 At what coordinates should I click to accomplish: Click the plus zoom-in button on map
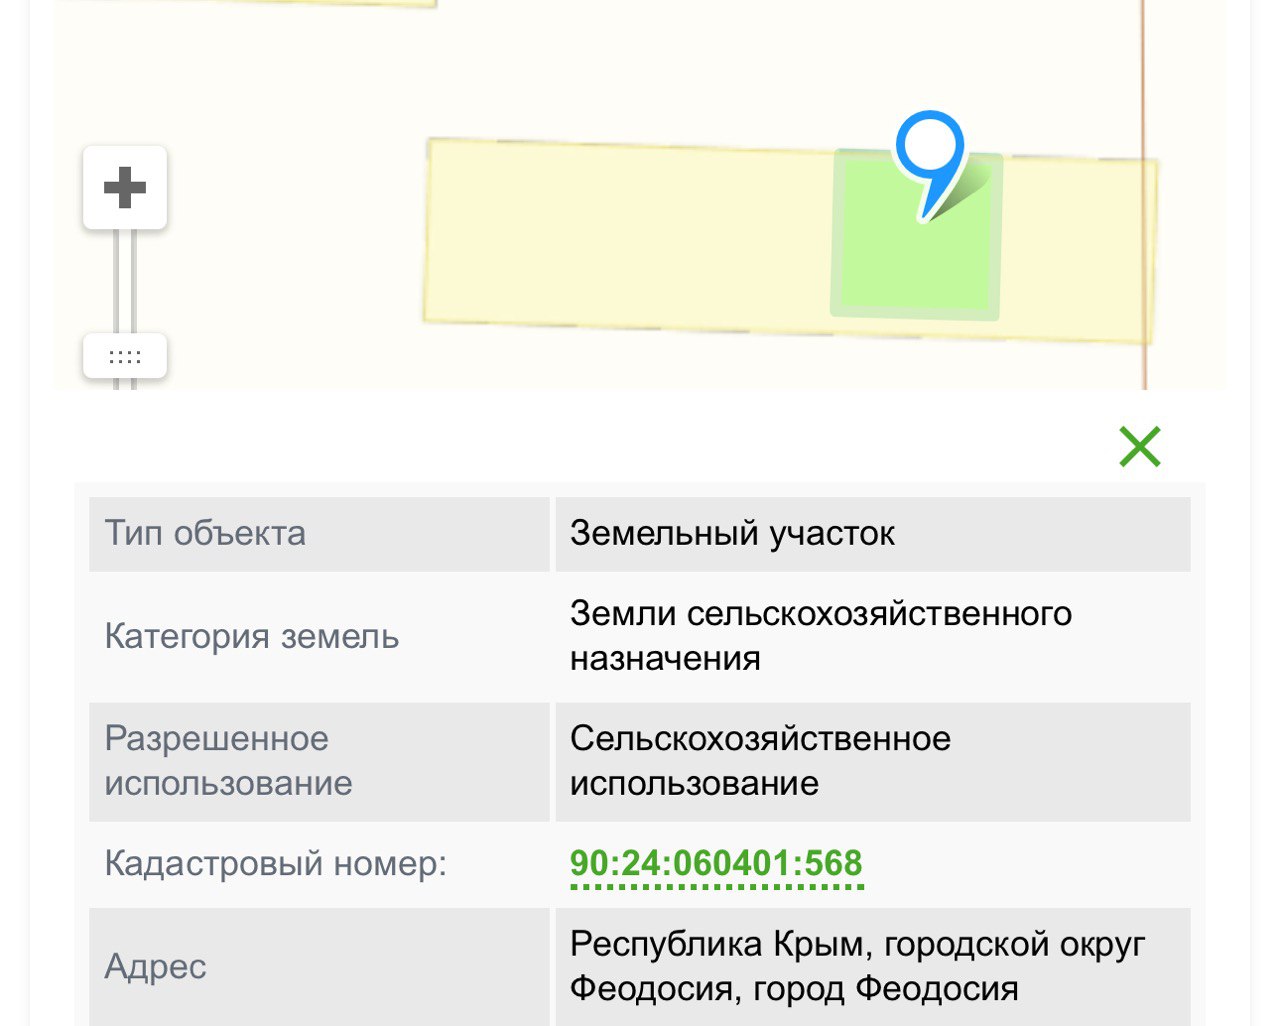coord(125,188)
